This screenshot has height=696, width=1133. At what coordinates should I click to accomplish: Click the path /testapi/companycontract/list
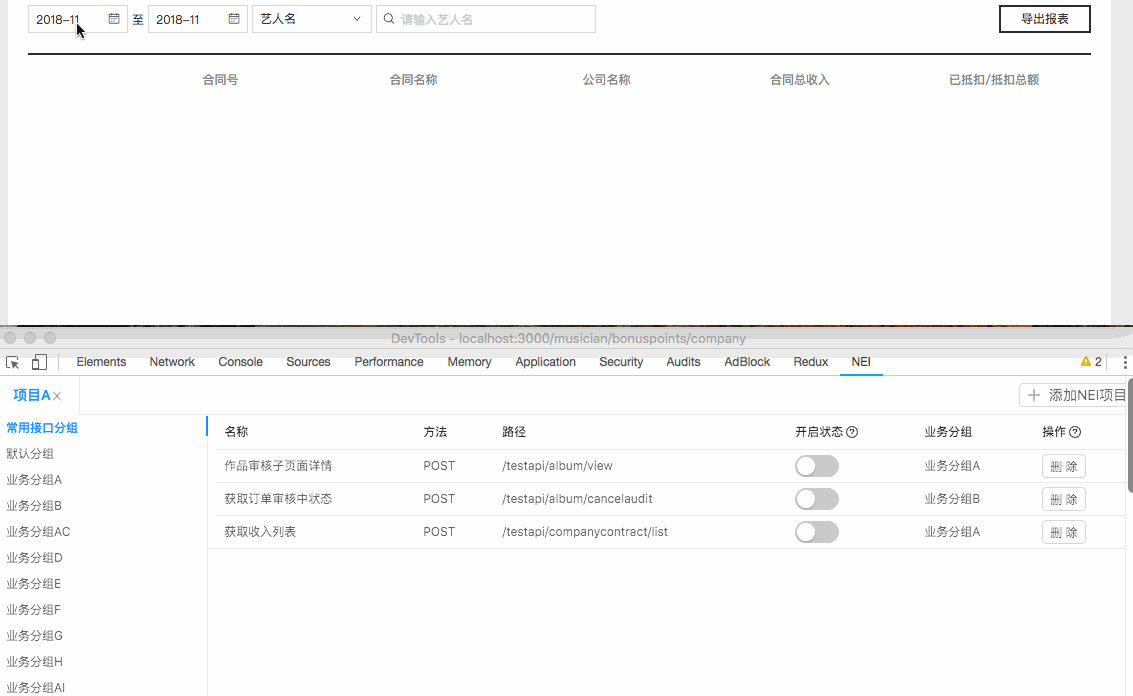[585, 533]
